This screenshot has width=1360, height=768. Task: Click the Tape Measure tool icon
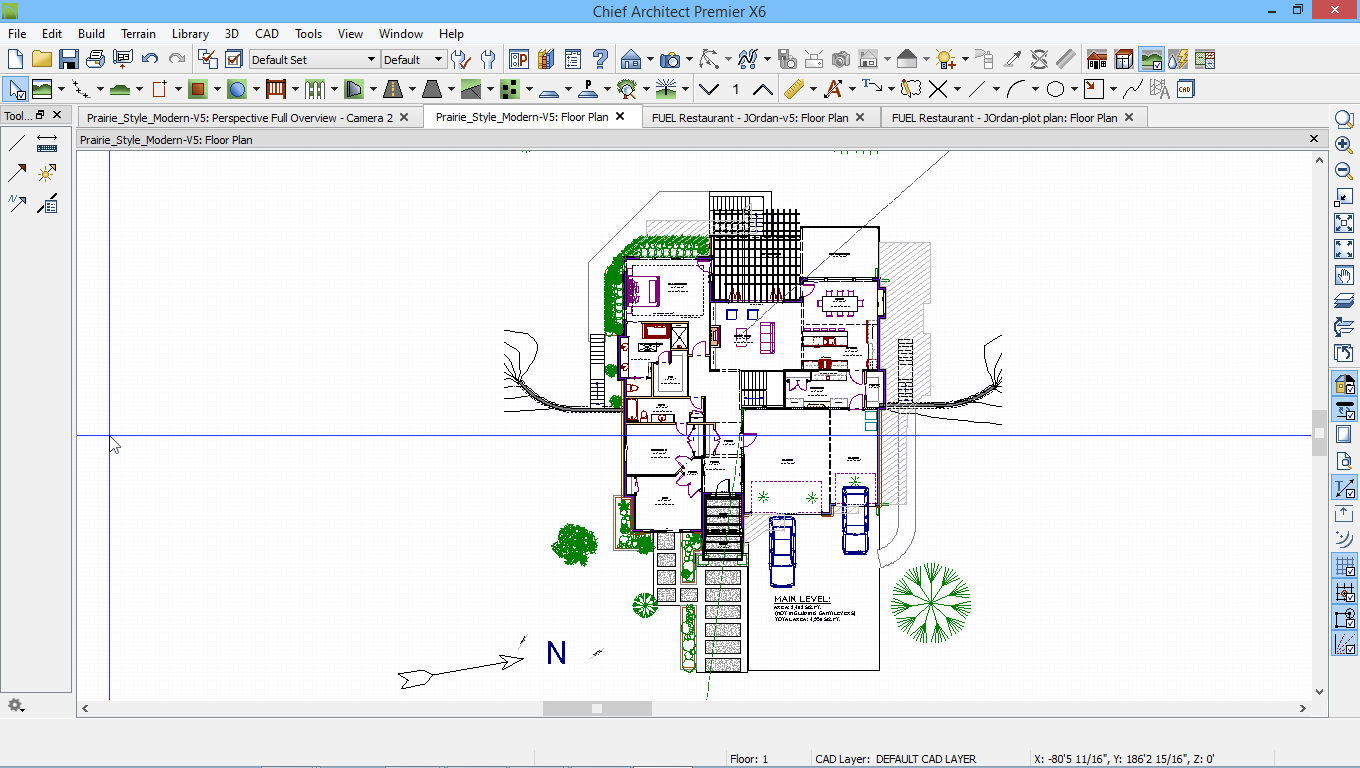[793, 89]
